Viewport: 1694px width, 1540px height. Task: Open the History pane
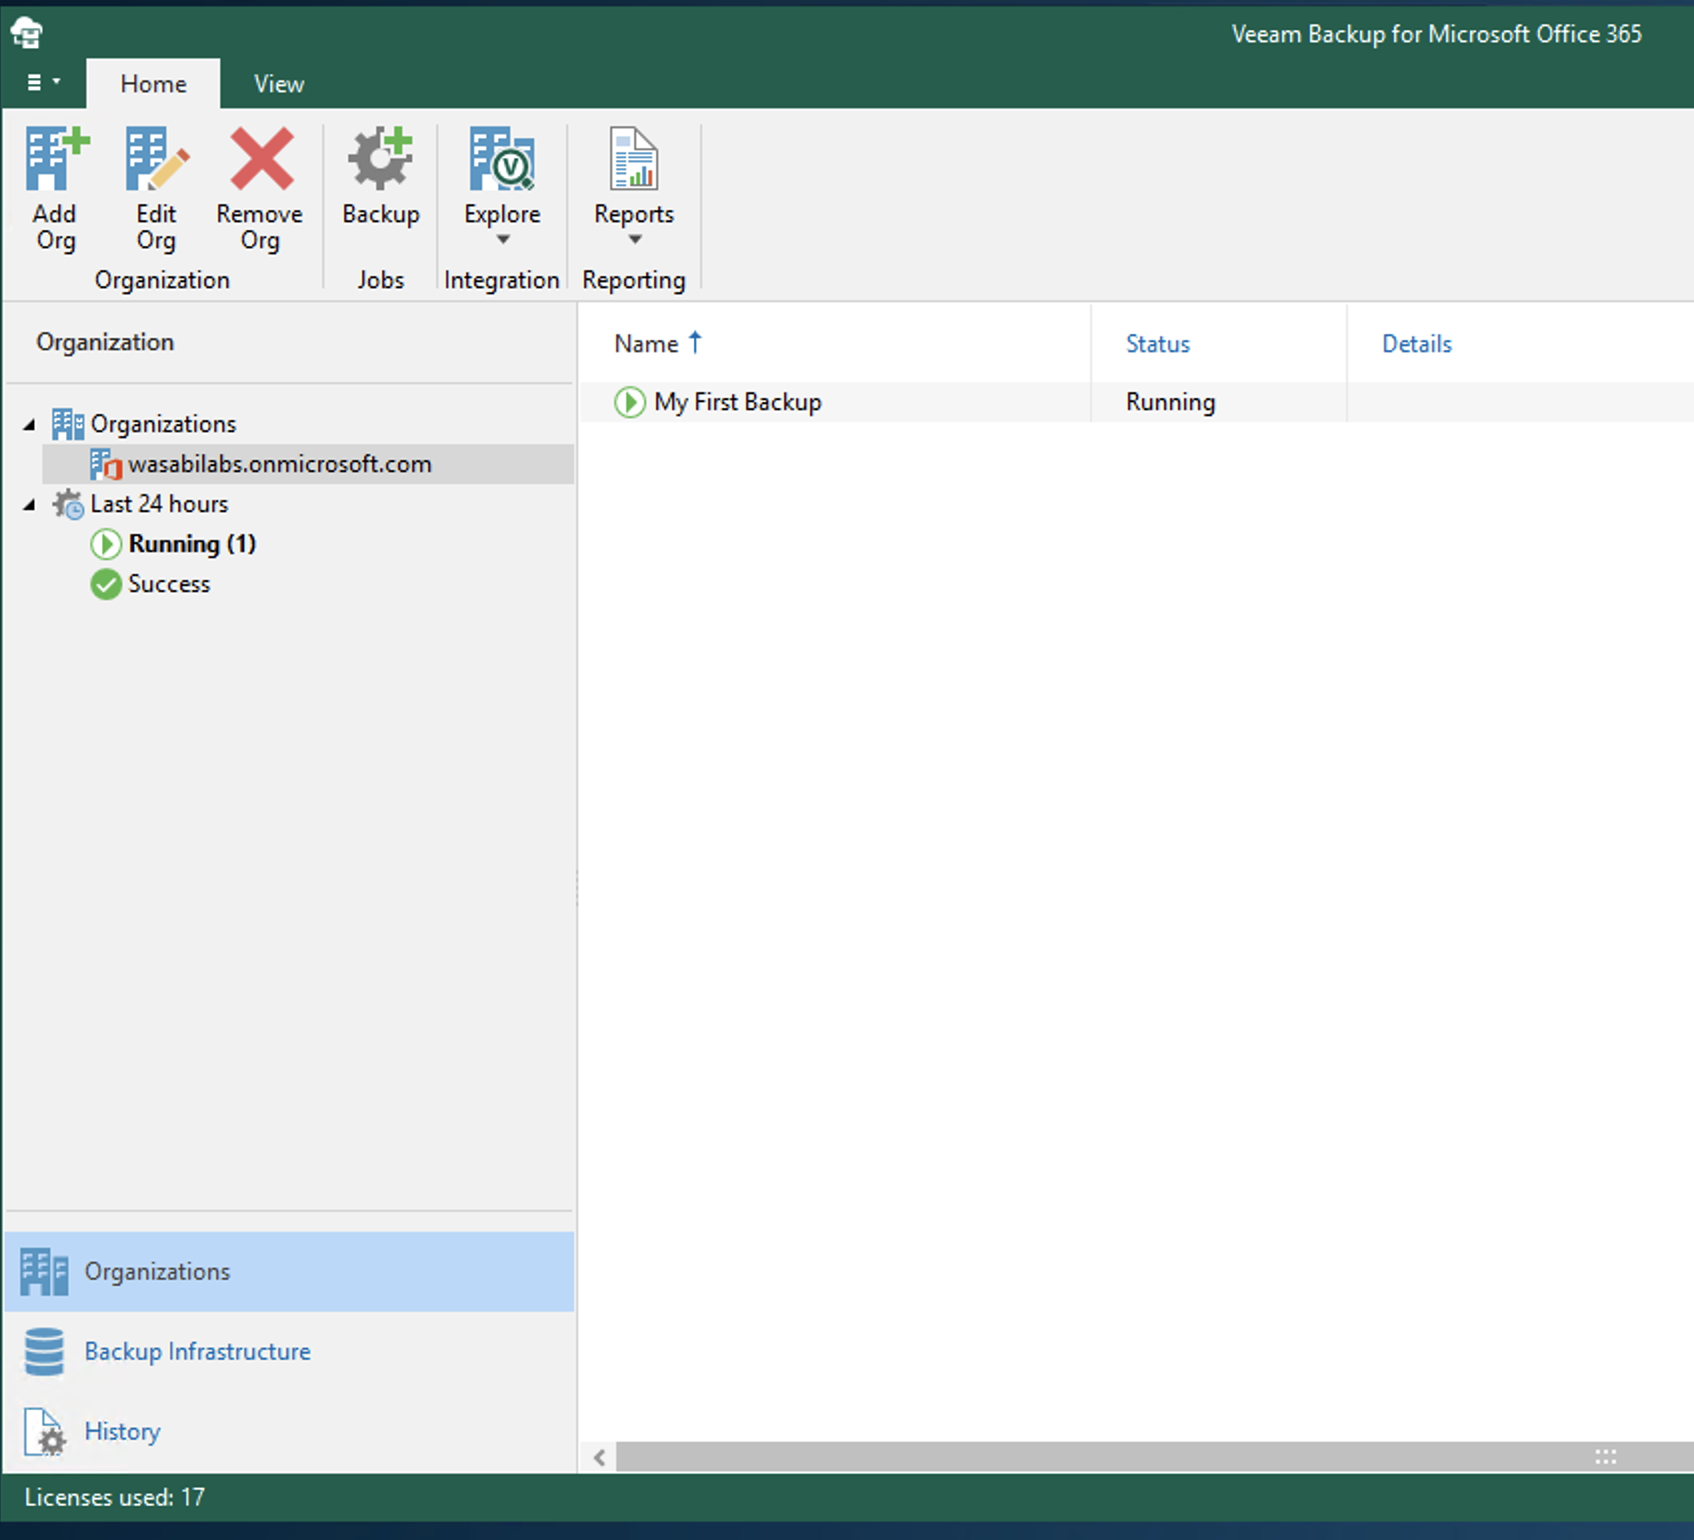(289, 1432)
